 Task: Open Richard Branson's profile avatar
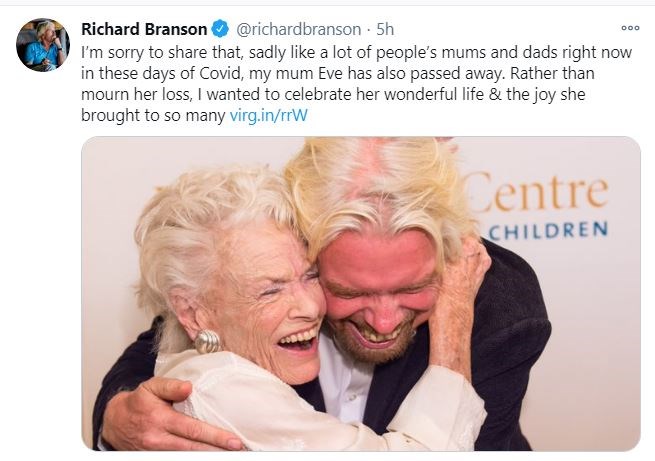click(x=43, y=44)
